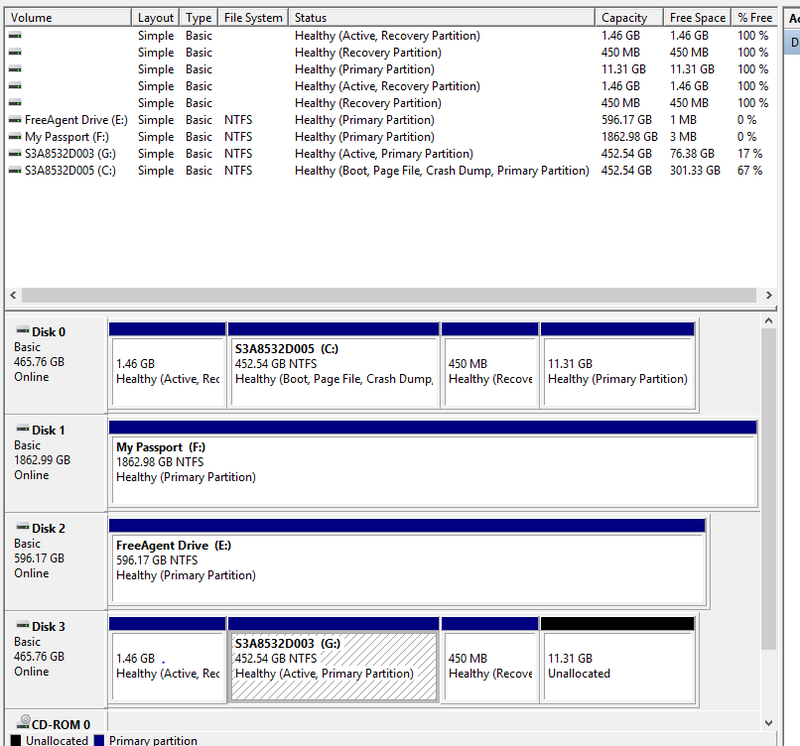This screenshot has width=800, height=746.
Task: Select the My Passport (F:) volume icon
Action: pyautogui.click(x=13, y=137)
